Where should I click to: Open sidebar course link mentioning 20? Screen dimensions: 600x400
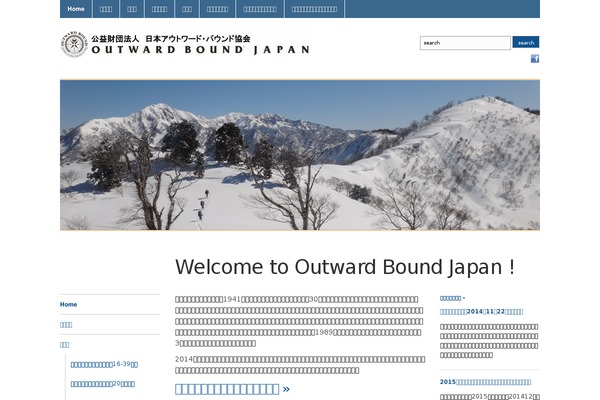pos(103,384)
